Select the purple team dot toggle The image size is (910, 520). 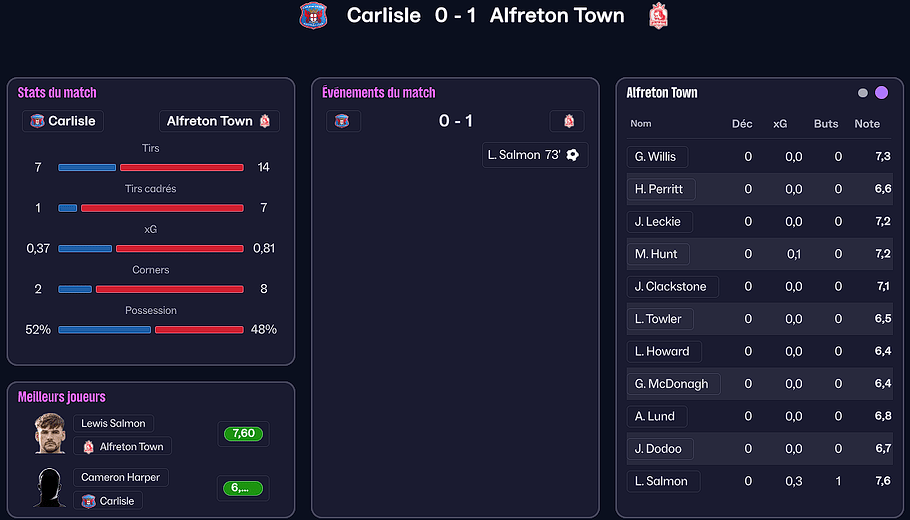click(x=881, y=93)
